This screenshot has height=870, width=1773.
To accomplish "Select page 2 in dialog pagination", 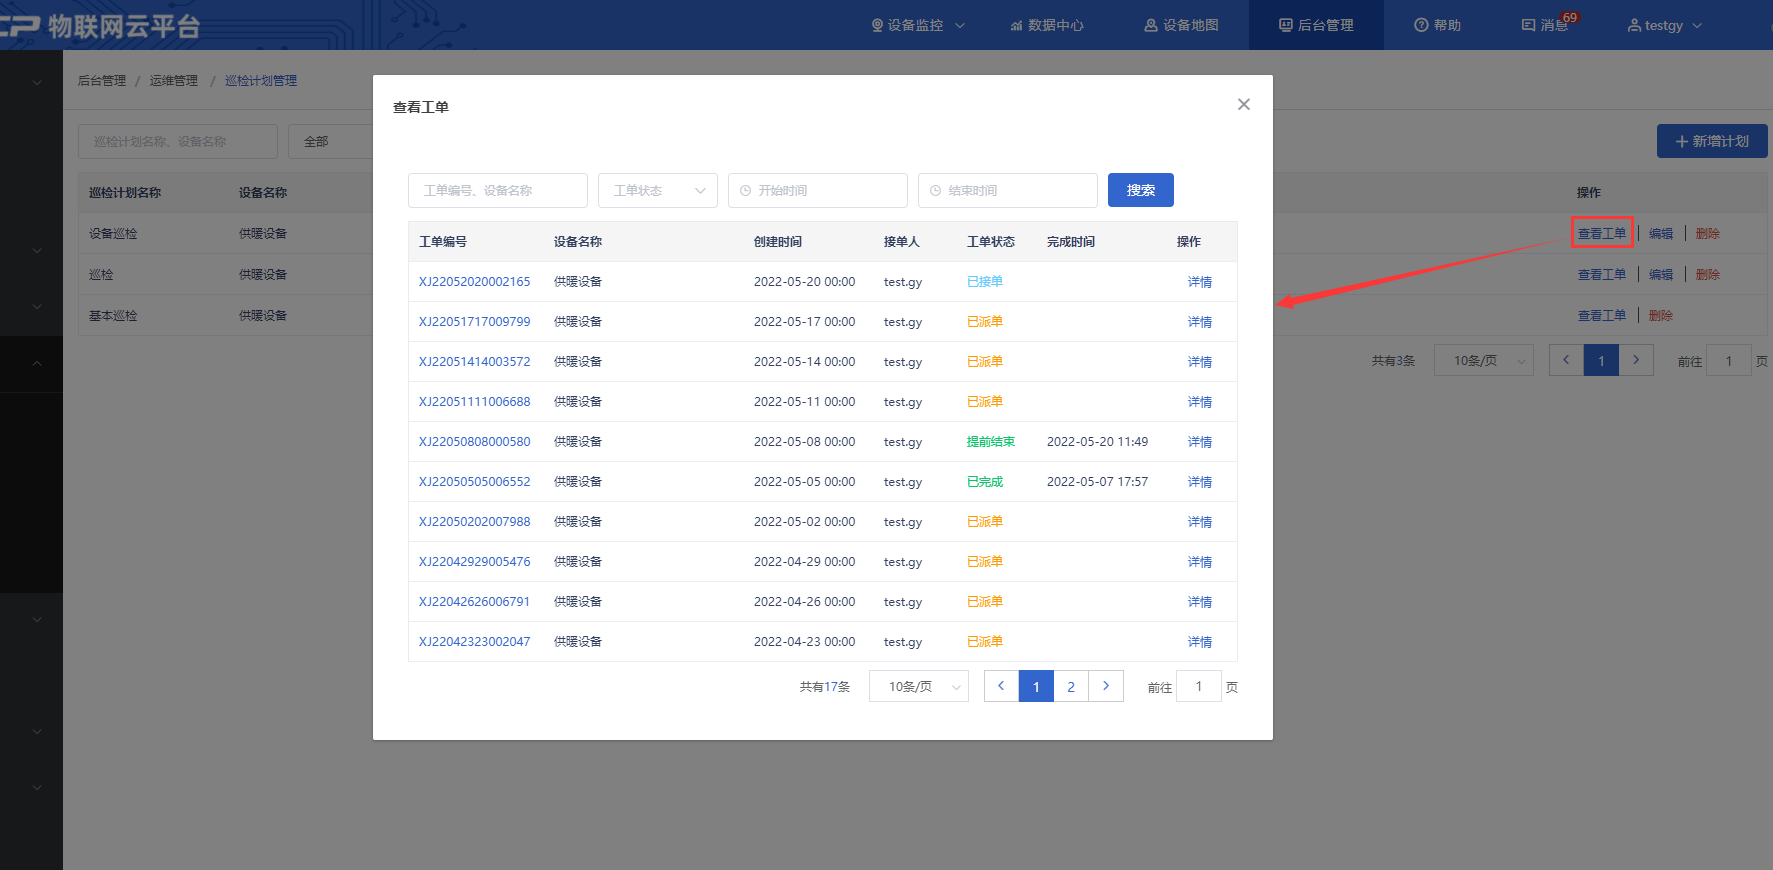I will (1071, 686).
